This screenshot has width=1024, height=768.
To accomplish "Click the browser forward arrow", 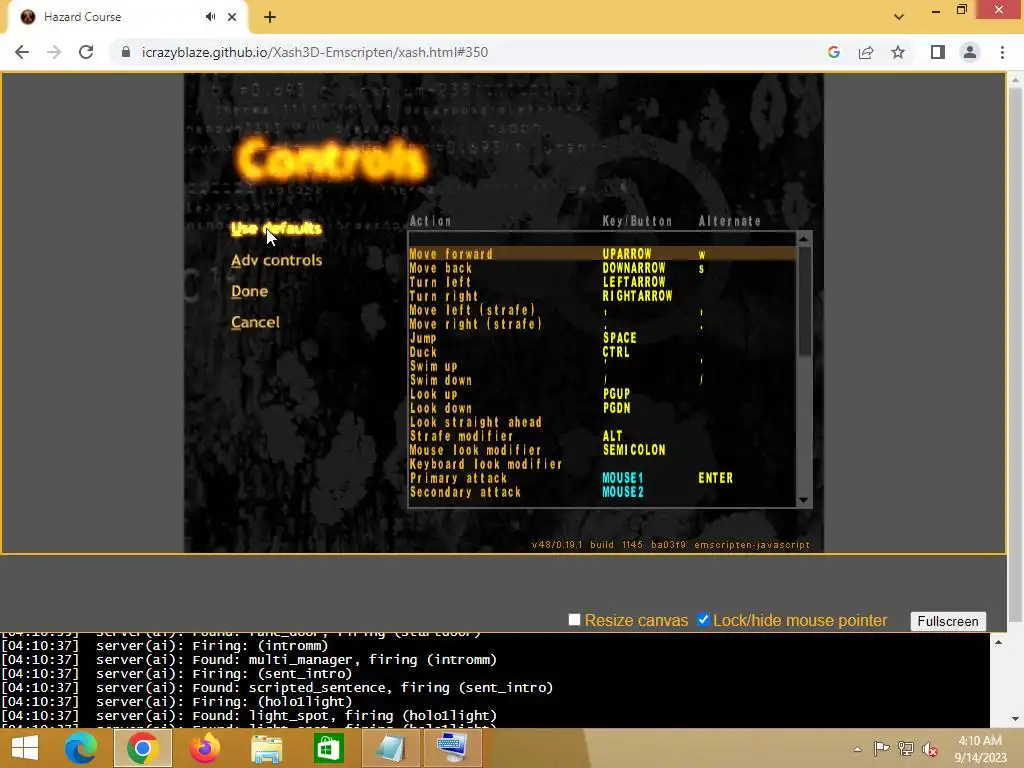I will pyautogui.click(x=54, y=52).
